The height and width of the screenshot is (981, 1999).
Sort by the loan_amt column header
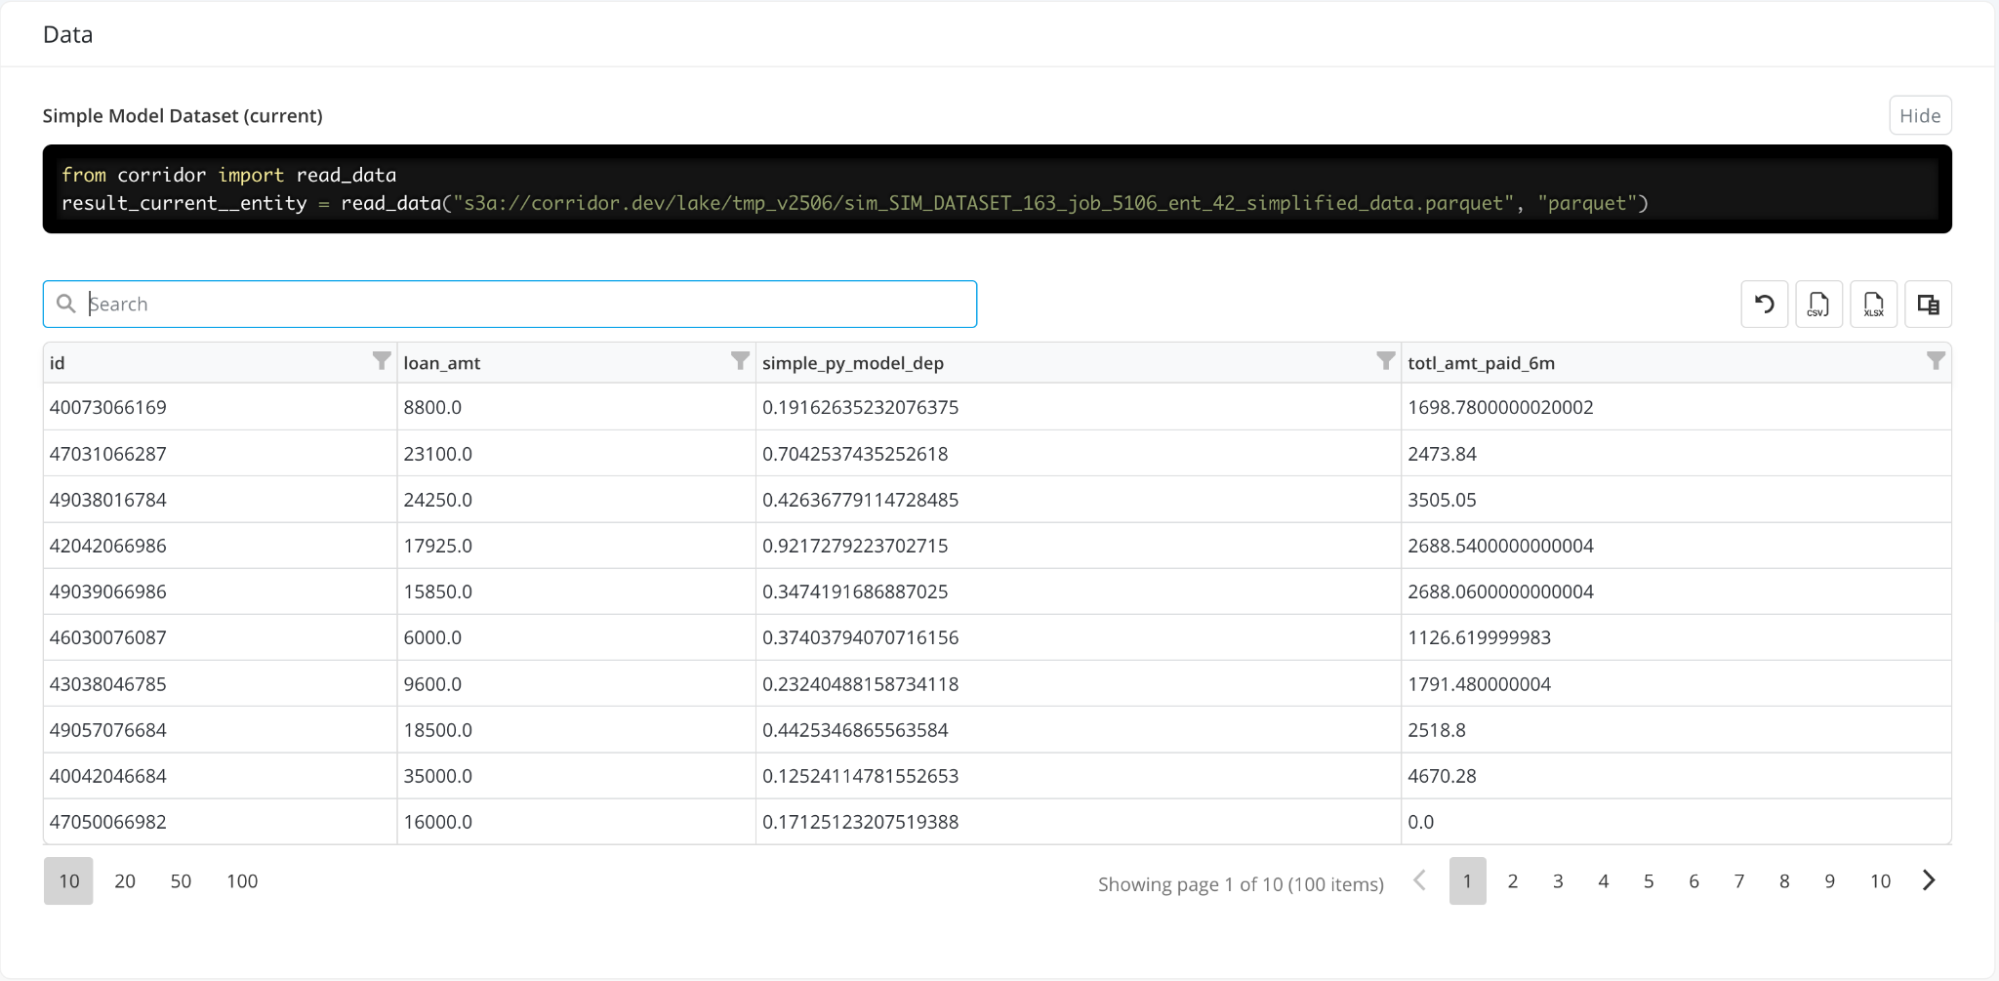coord(442,363)
